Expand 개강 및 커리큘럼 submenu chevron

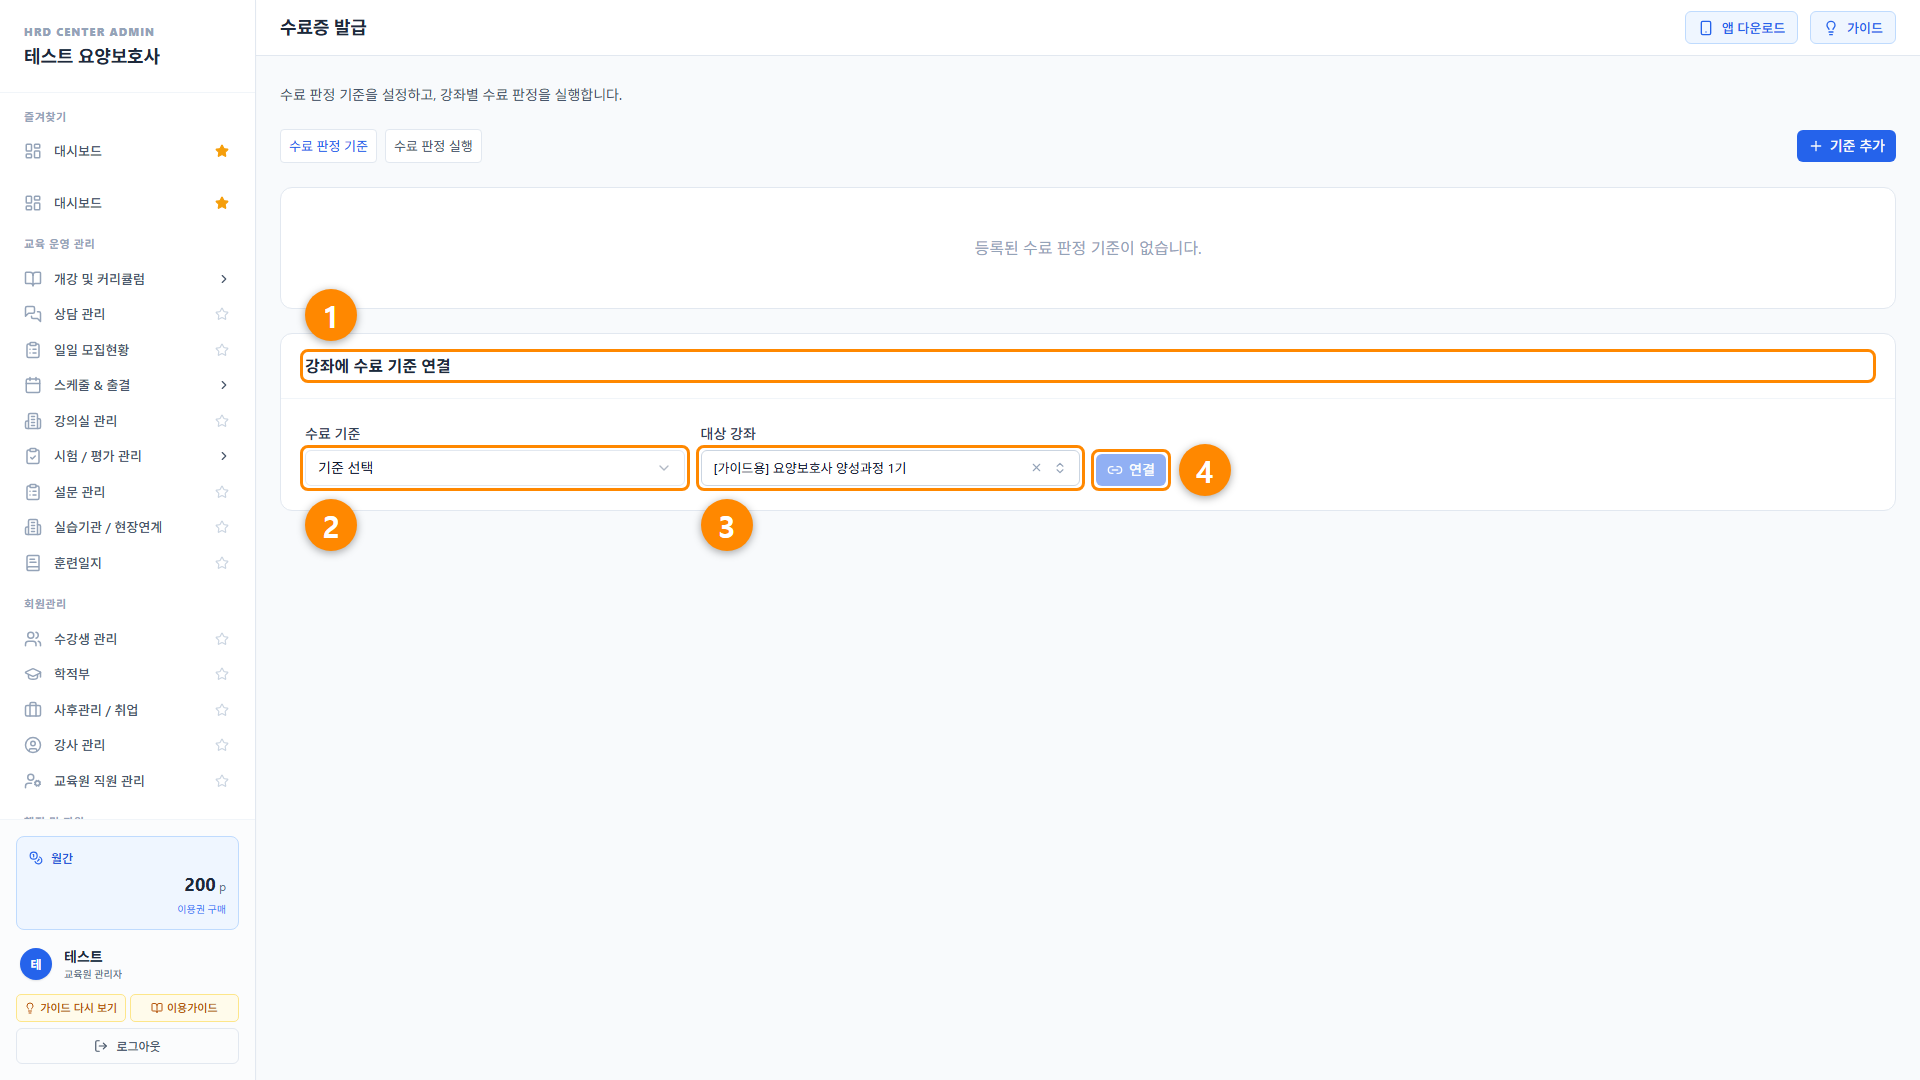pos(224,279)
